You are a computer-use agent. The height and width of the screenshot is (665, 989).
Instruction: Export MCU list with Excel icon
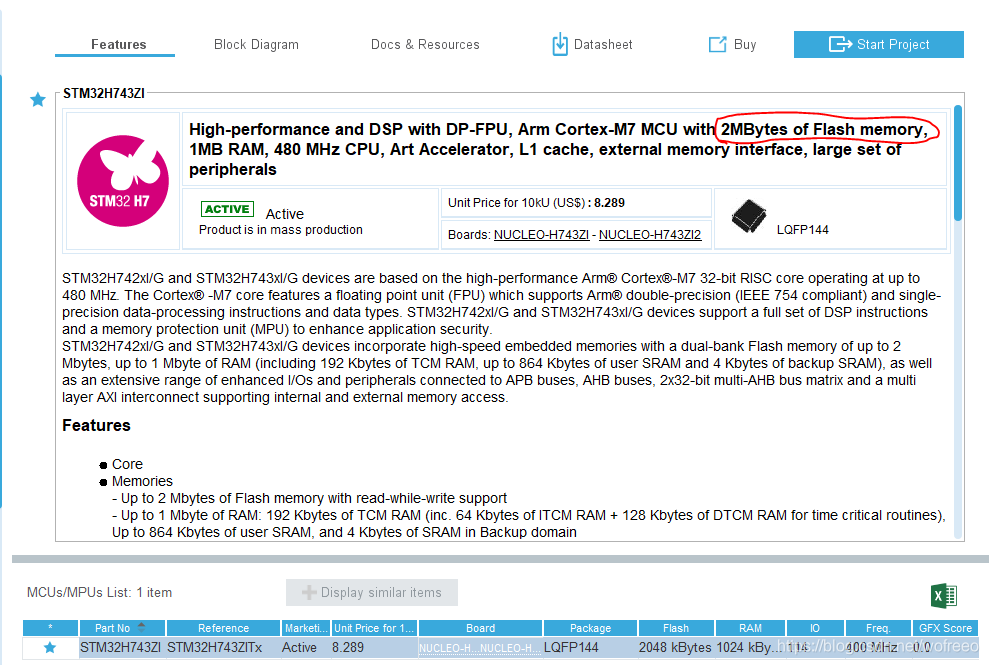pyautogui.click(x=944, y=595)
